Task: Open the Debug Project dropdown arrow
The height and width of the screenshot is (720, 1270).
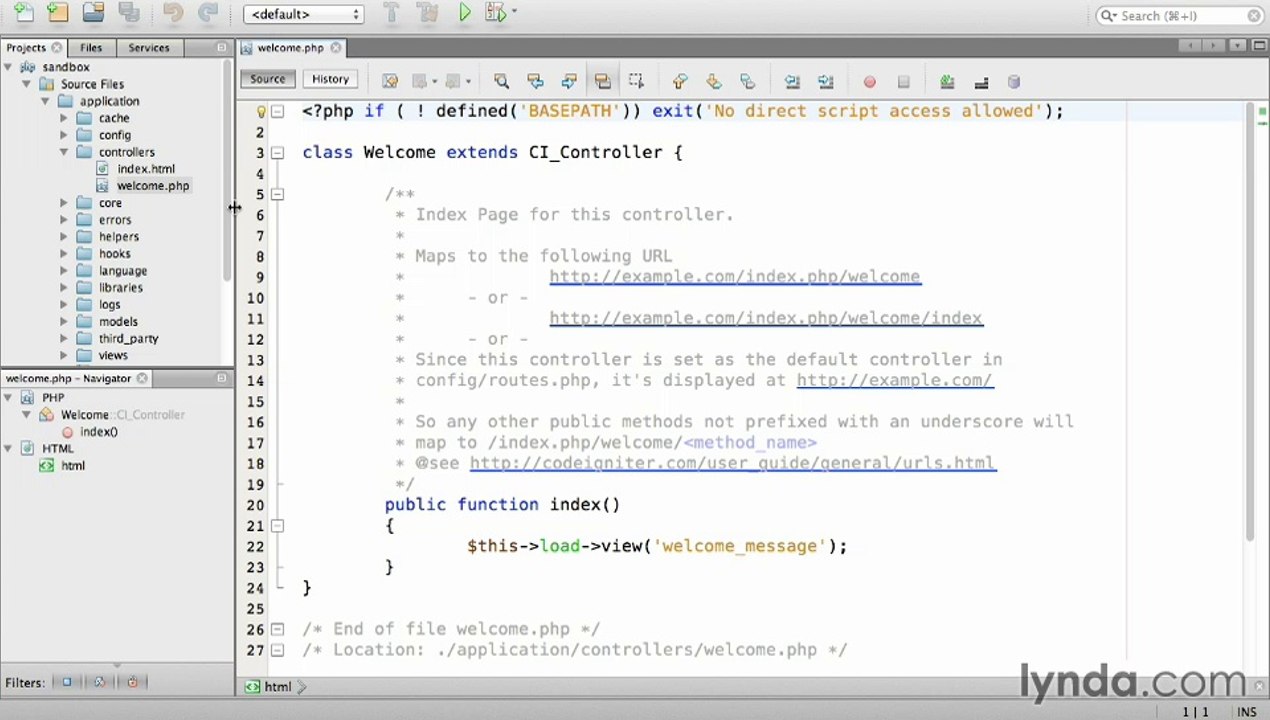Action: pos(514,13)
